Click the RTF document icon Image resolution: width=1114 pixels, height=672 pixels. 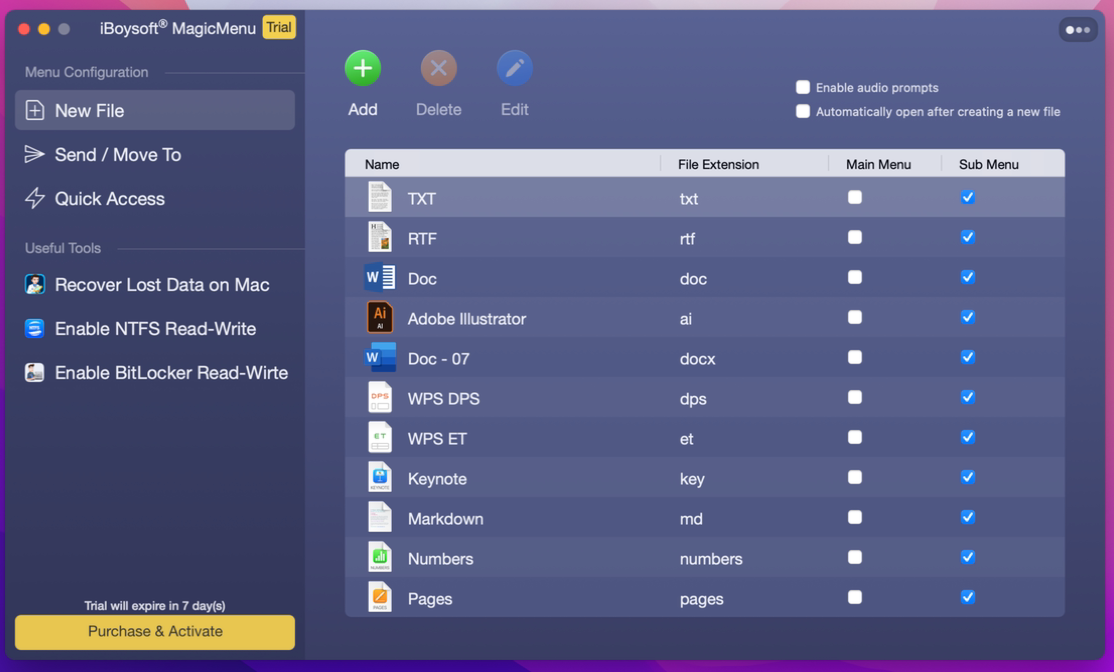click(x=379, y=237)
